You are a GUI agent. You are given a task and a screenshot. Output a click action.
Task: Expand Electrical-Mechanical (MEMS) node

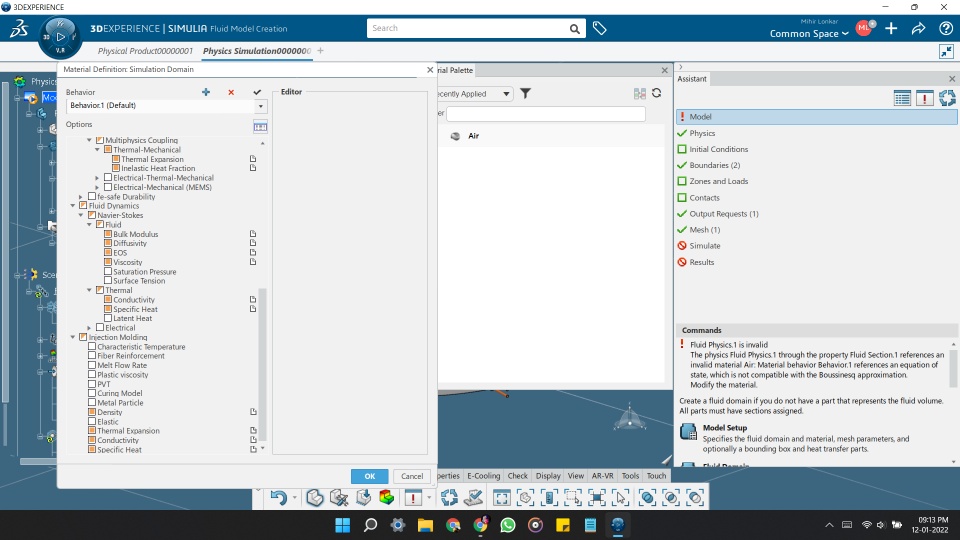pos(97,187)
